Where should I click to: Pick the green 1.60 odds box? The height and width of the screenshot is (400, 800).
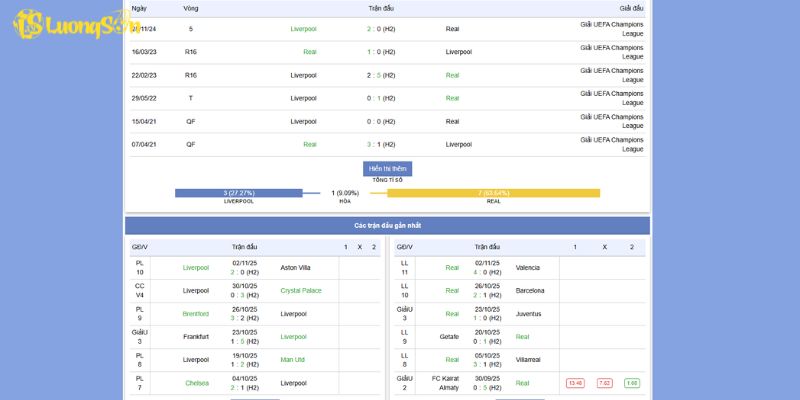(632, 383)
